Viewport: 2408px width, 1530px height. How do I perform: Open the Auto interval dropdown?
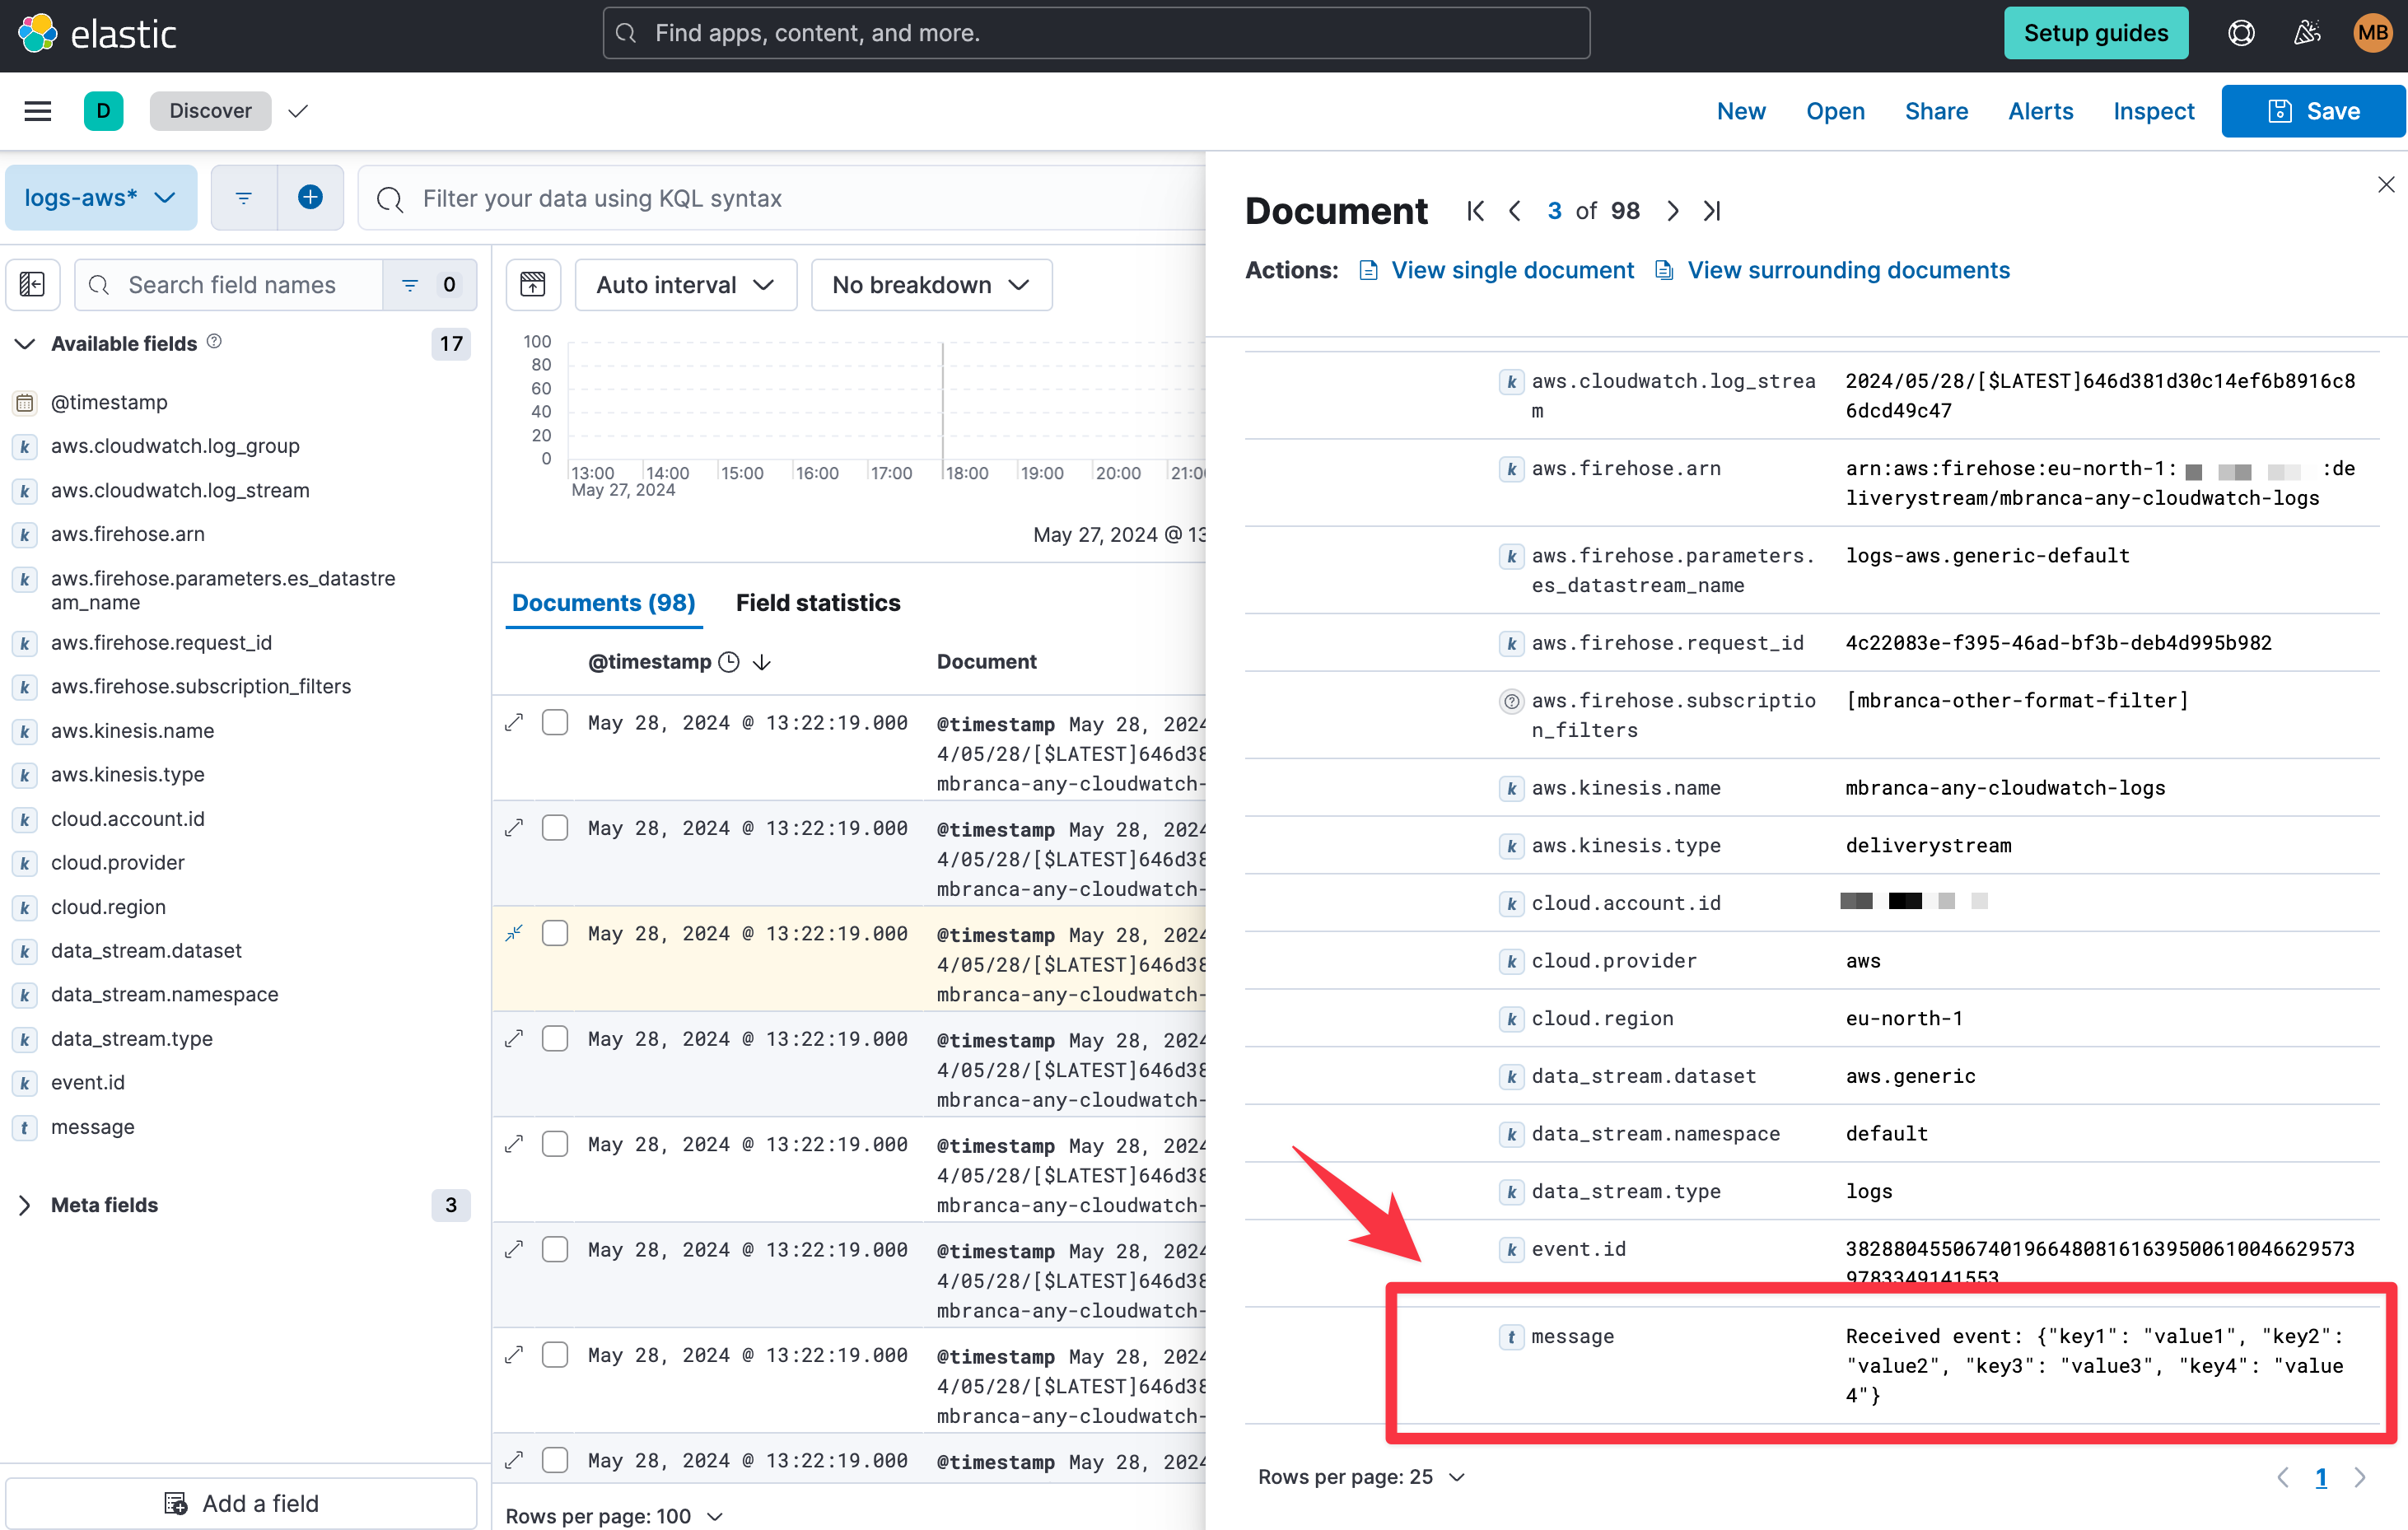(x=685, y=284)
